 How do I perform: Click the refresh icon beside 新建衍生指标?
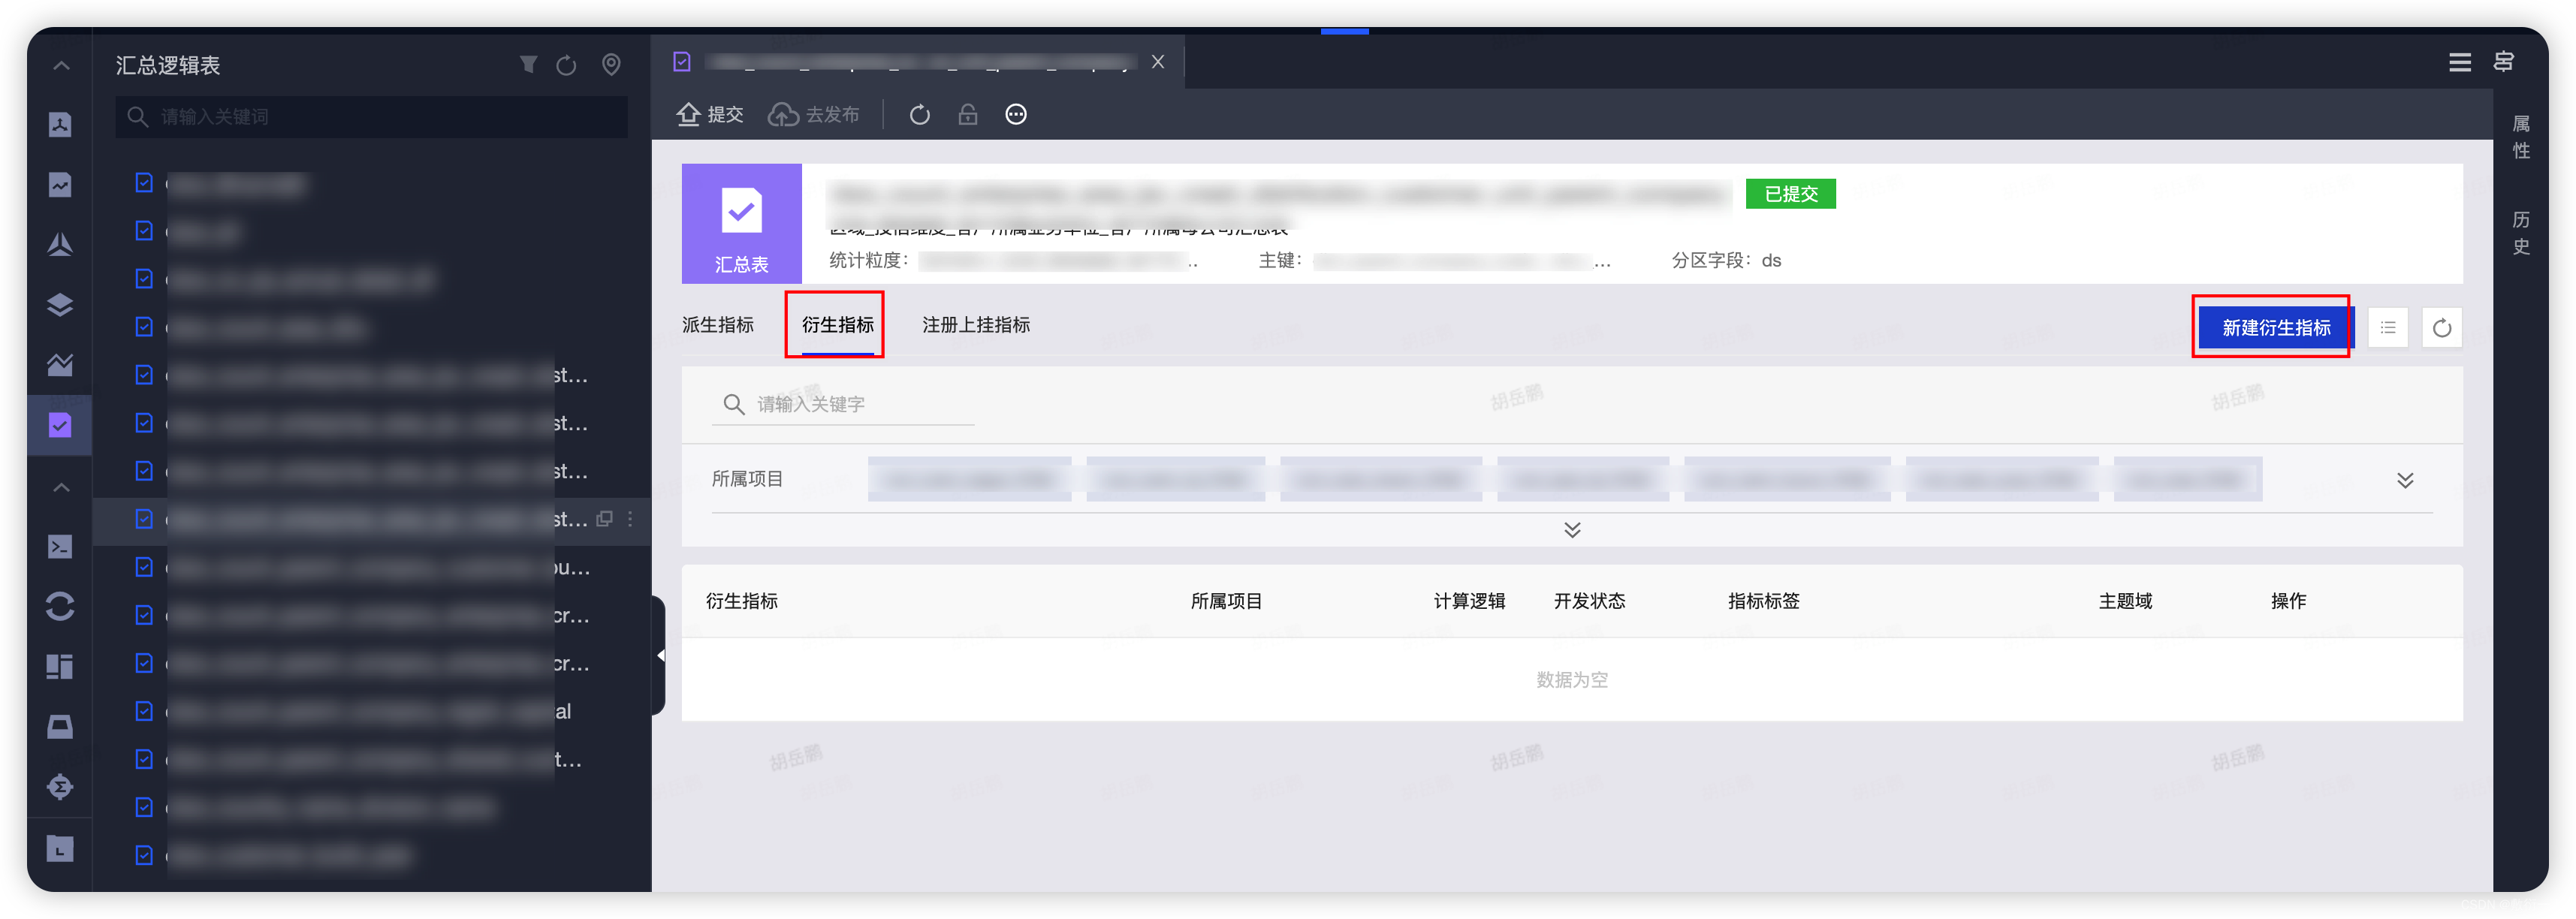pos(2441,327)
